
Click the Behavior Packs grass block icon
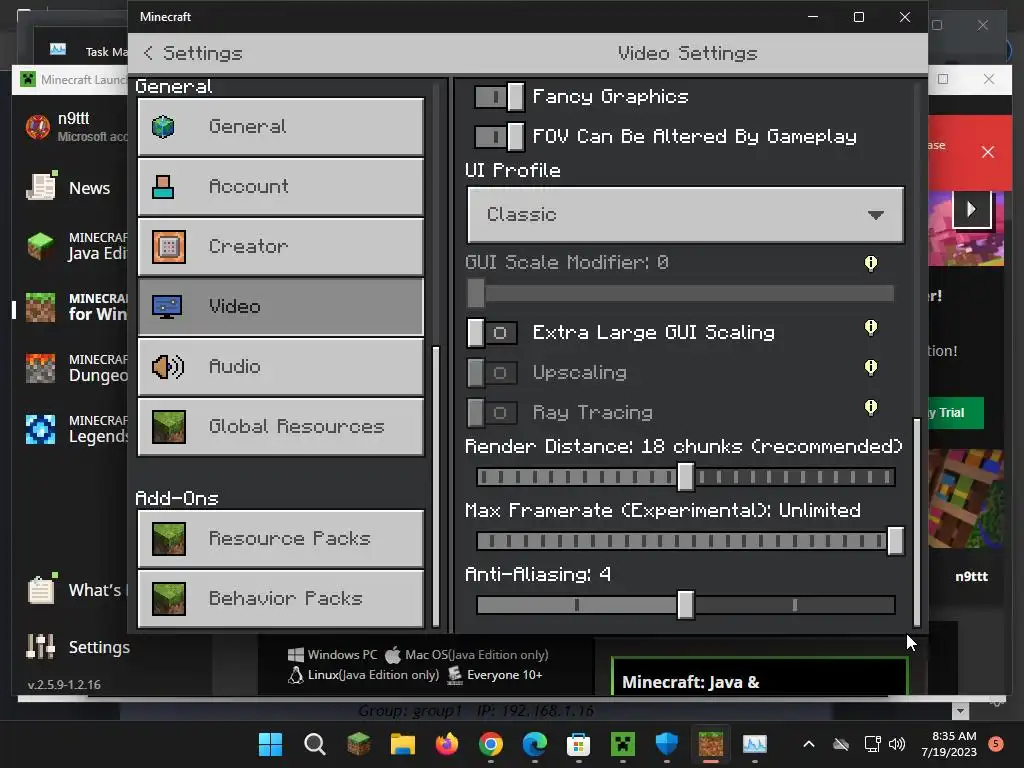168,599
